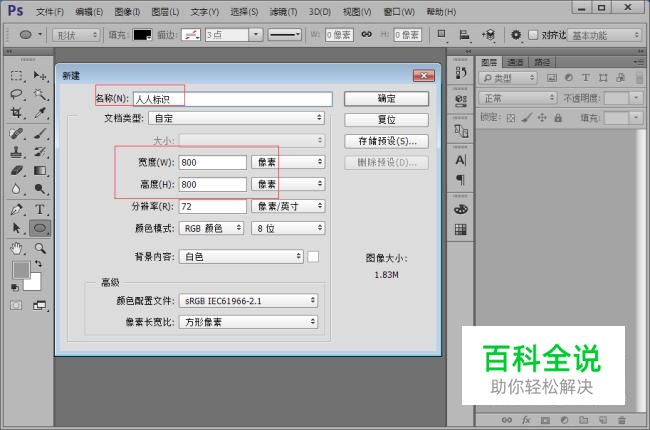The width and height of the screenshot is (650, 430).
Task: Select the Healing Brush tool
Action: pos(16,134)
